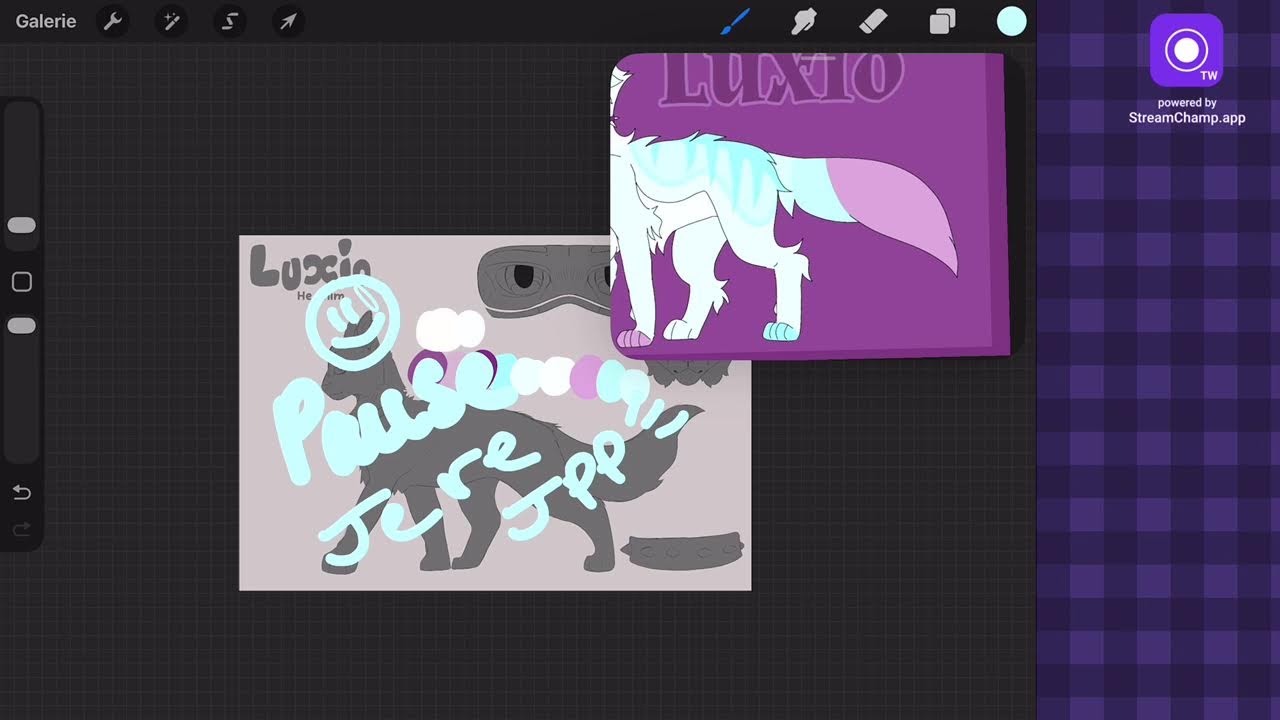
Task: Click the brush size slider handle
Action: click(22, 226)
